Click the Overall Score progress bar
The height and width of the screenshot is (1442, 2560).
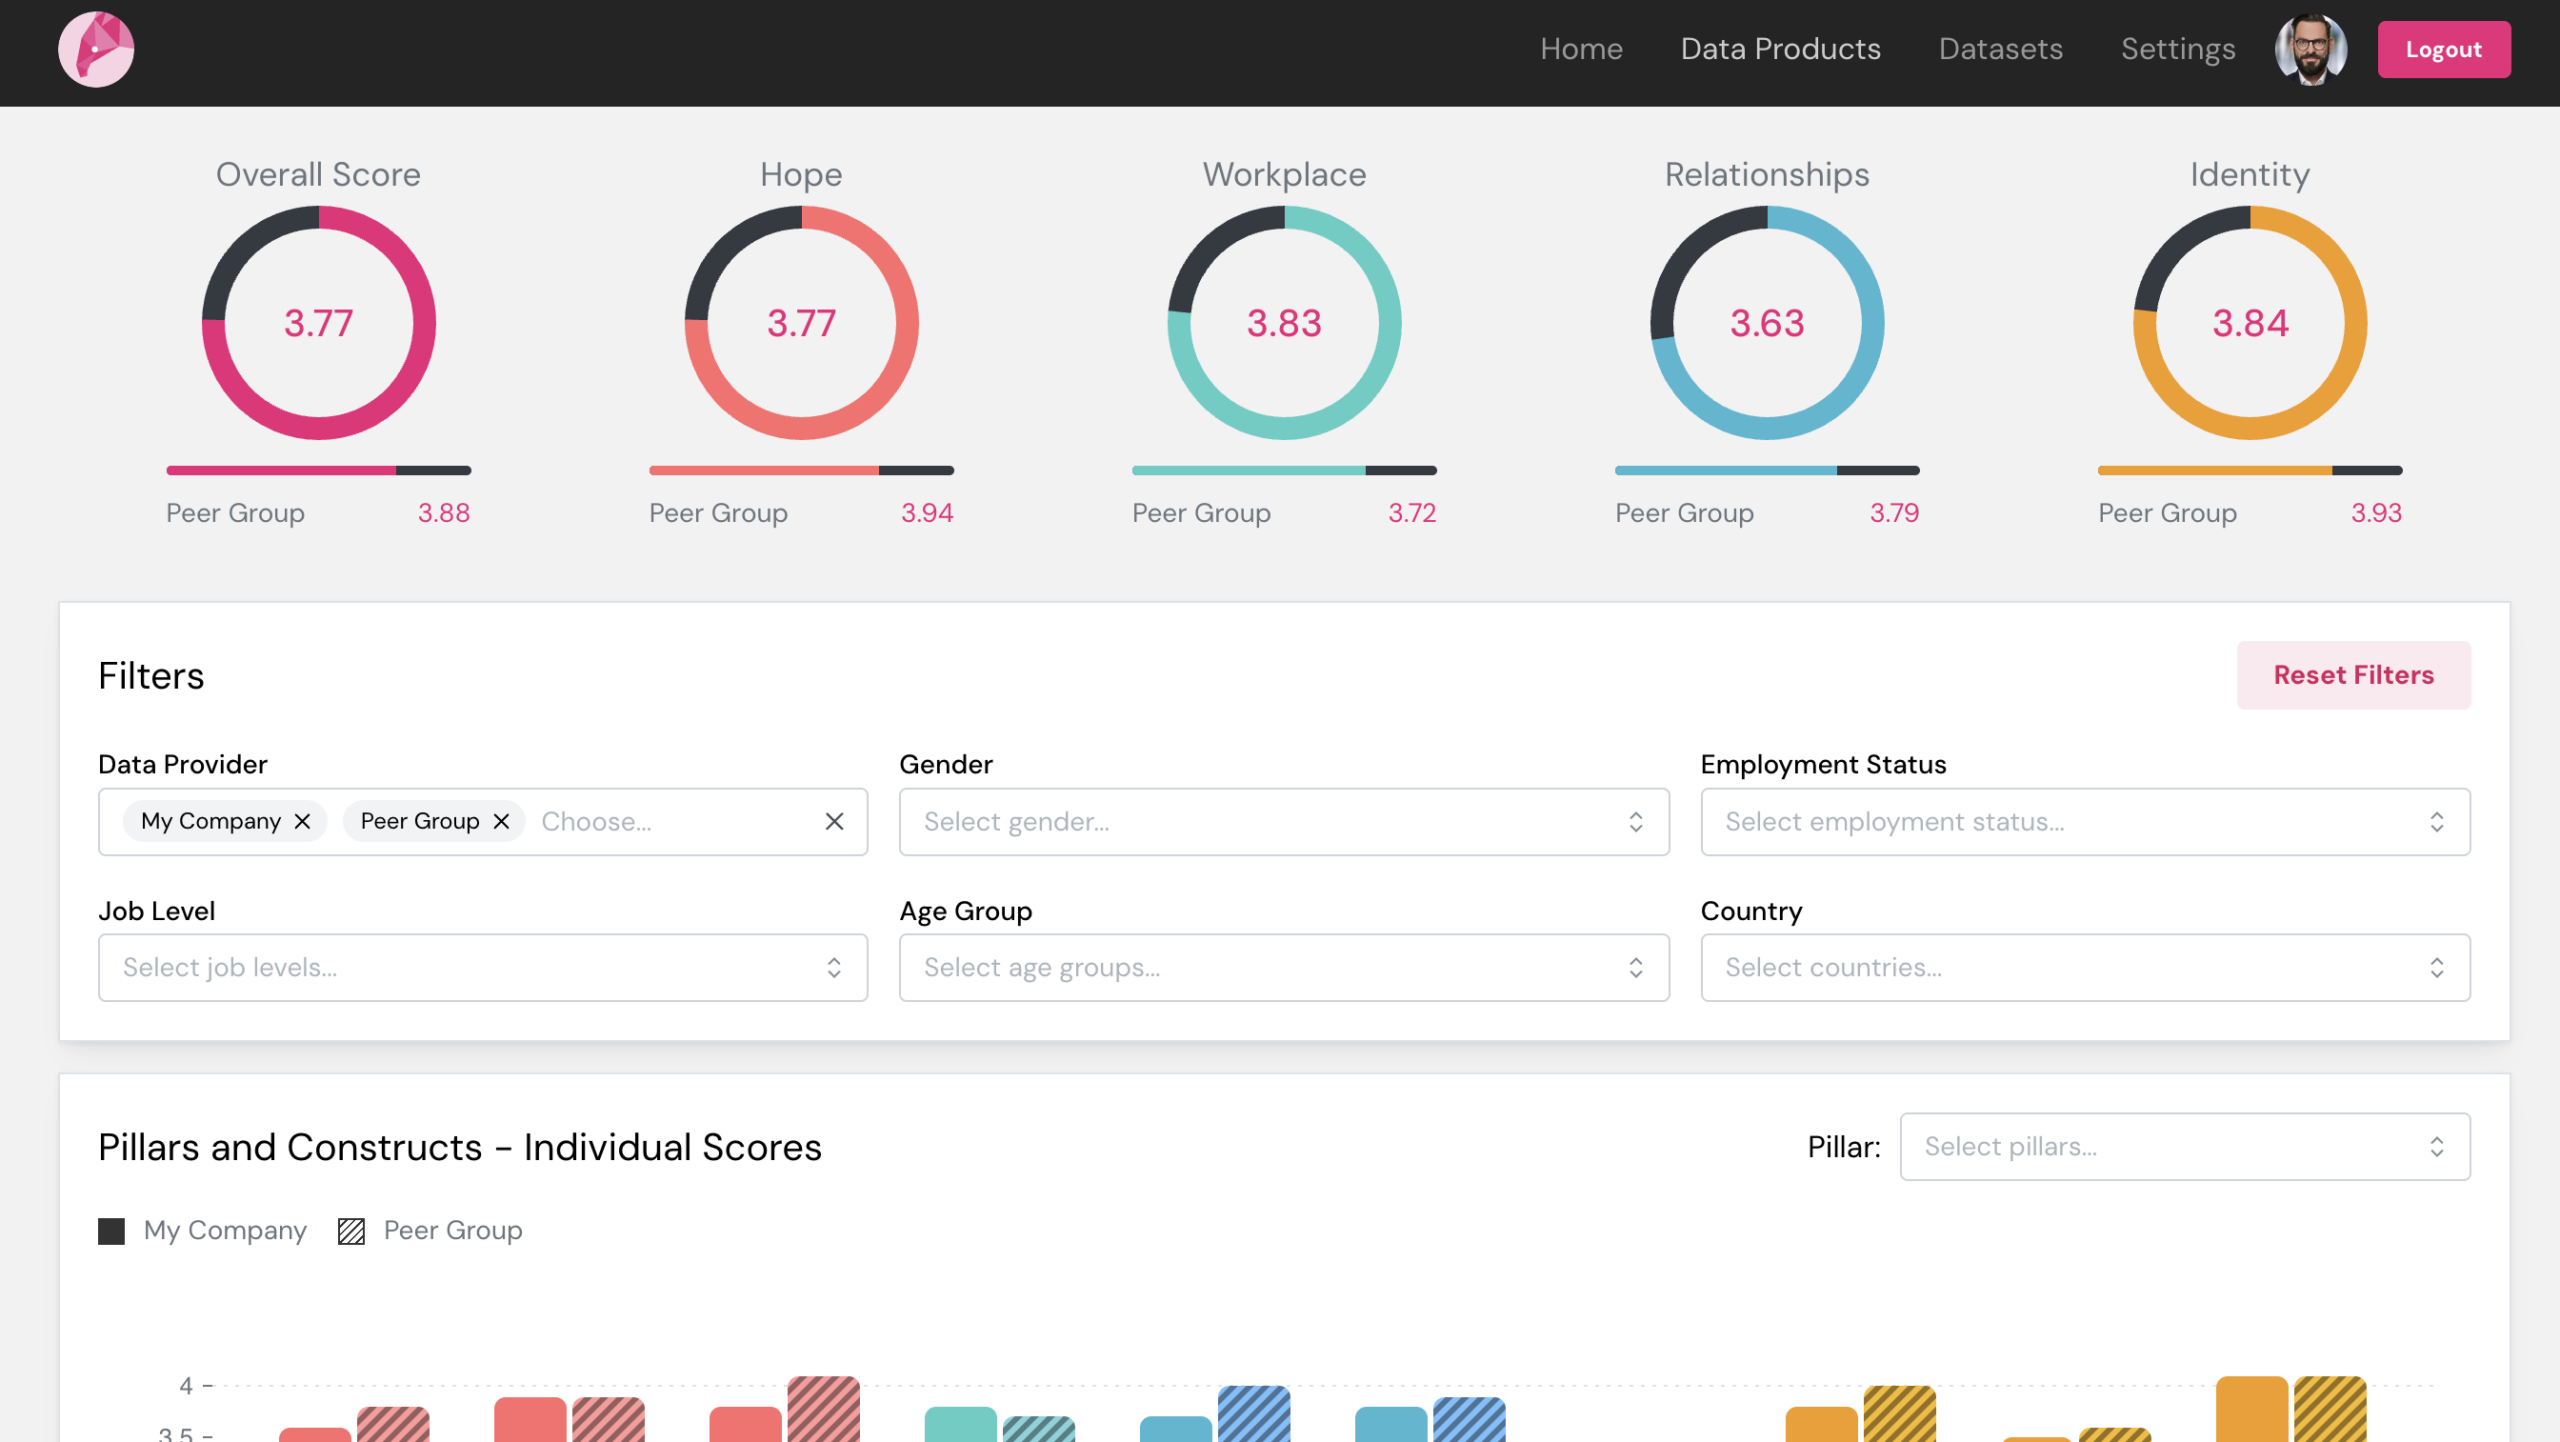(318, 470)
